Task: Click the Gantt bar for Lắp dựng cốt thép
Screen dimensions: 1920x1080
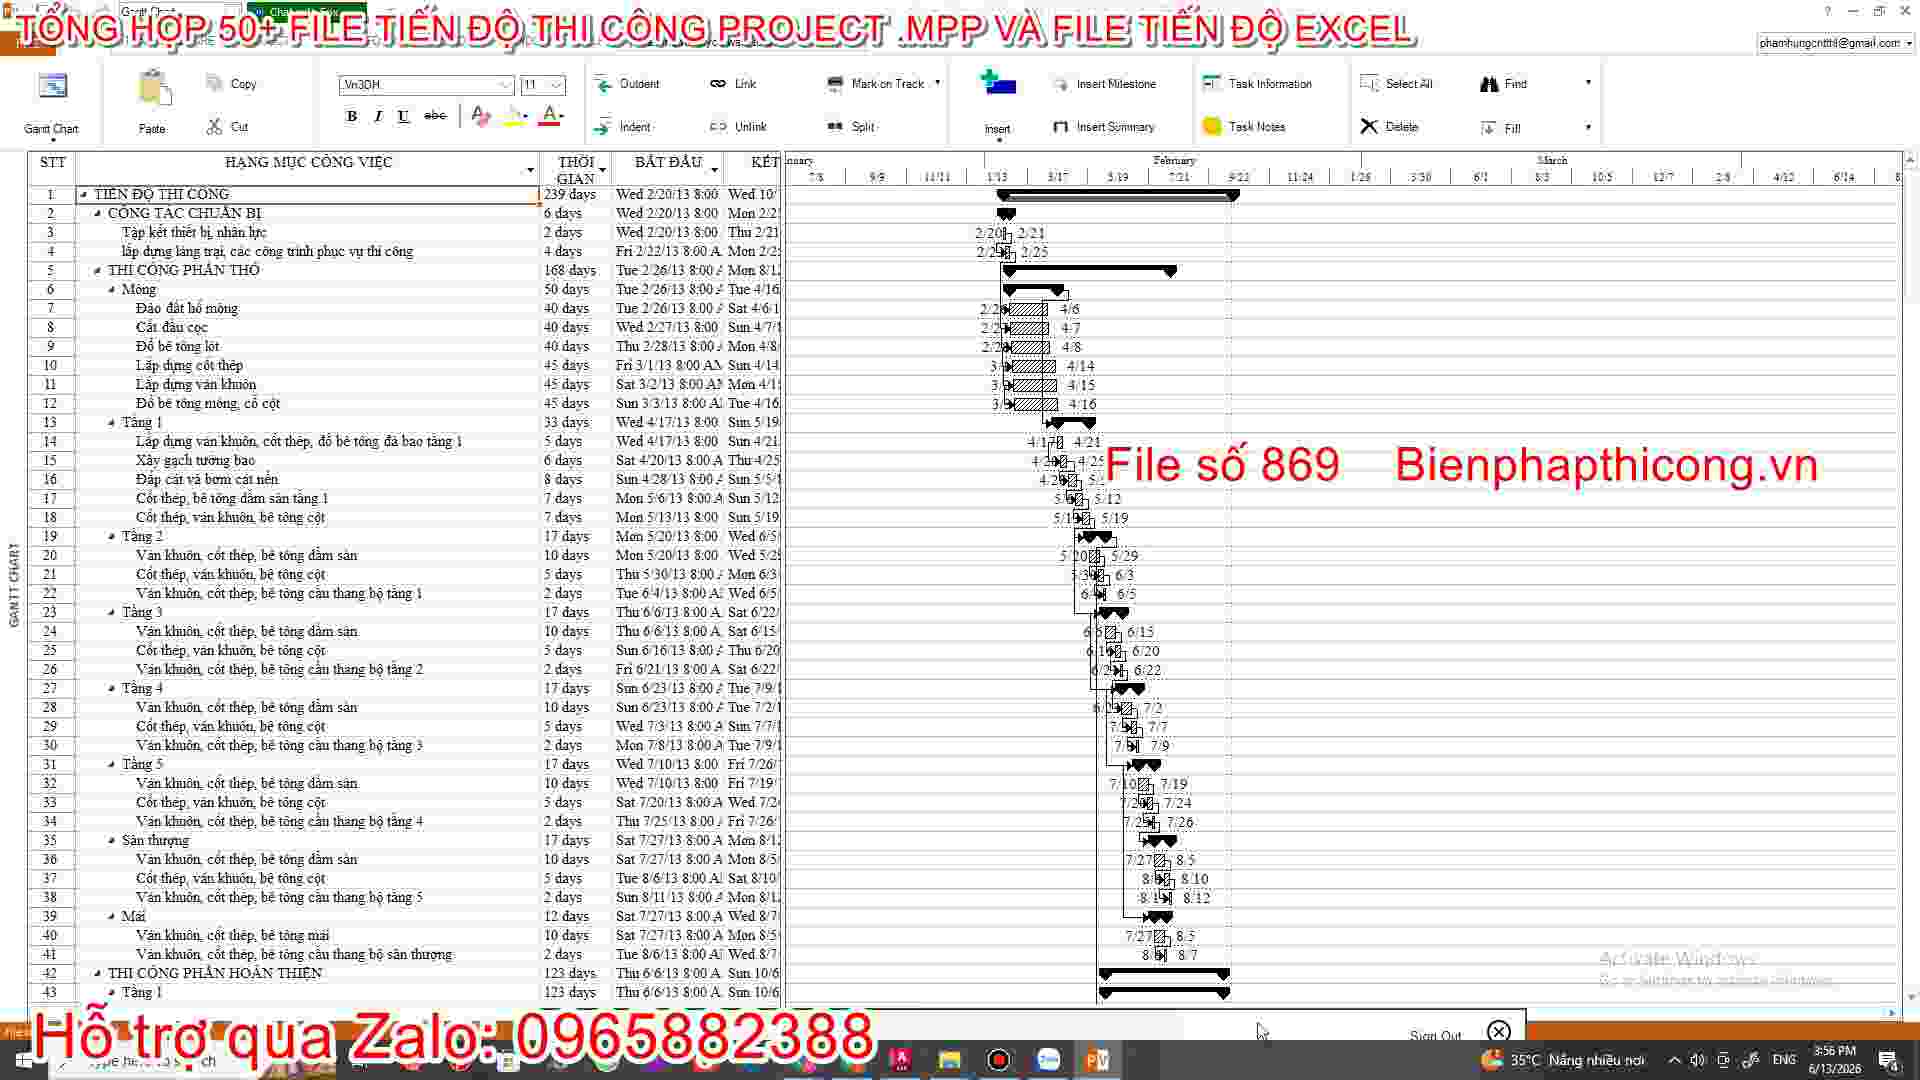Action: click(1034, 366)
